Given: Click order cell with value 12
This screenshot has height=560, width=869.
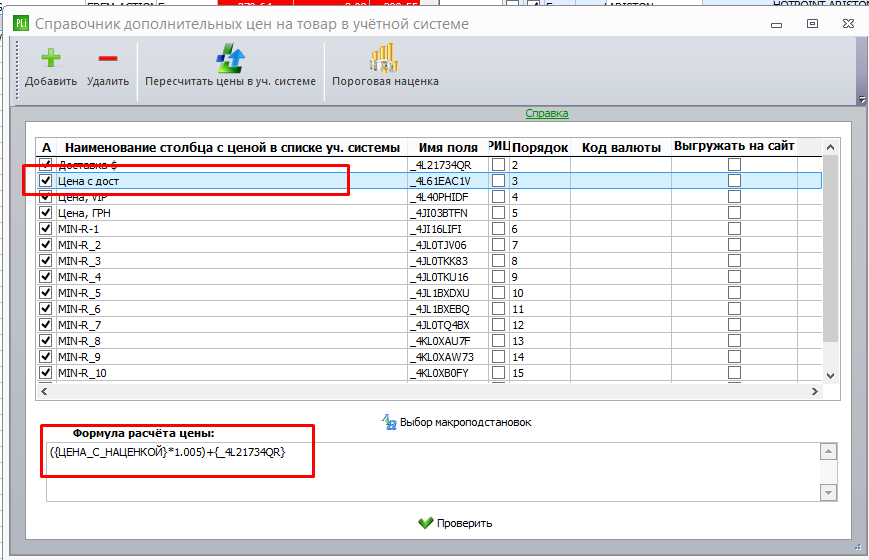Looking at the screenshot, I should pos(540,325).
